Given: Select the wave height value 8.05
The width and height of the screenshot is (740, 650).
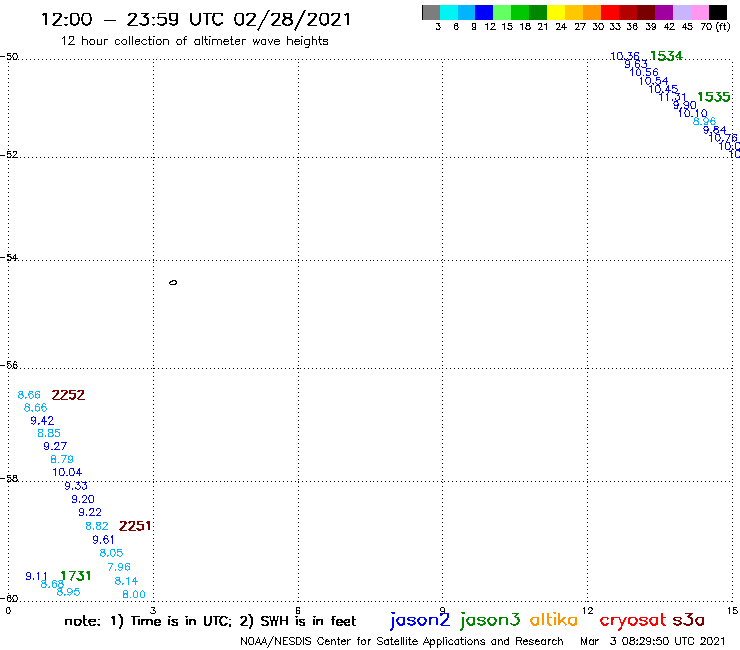Looking at the screenshot, I should pyautogui.click(x=111, y=553).
